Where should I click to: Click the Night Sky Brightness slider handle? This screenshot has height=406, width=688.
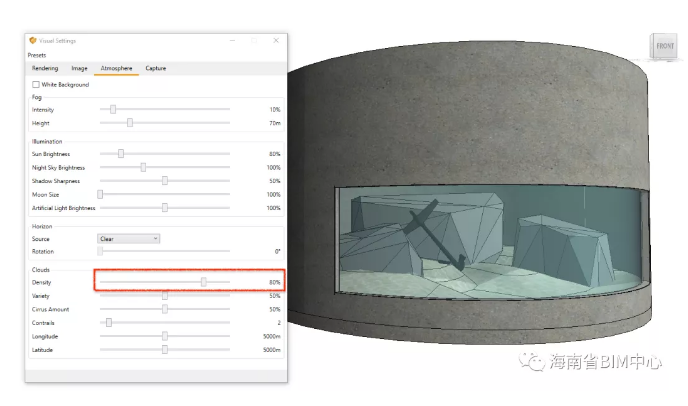143,167
